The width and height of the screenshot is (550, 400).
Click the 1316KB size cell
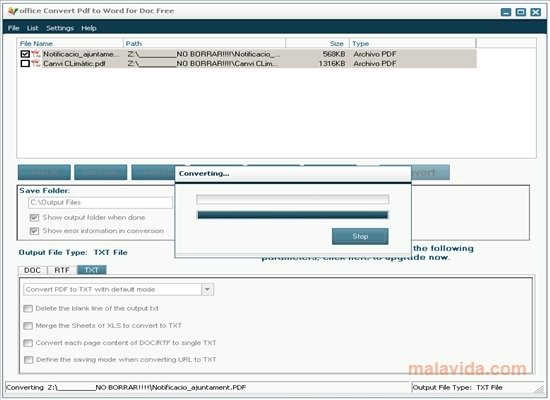(332, 64)
